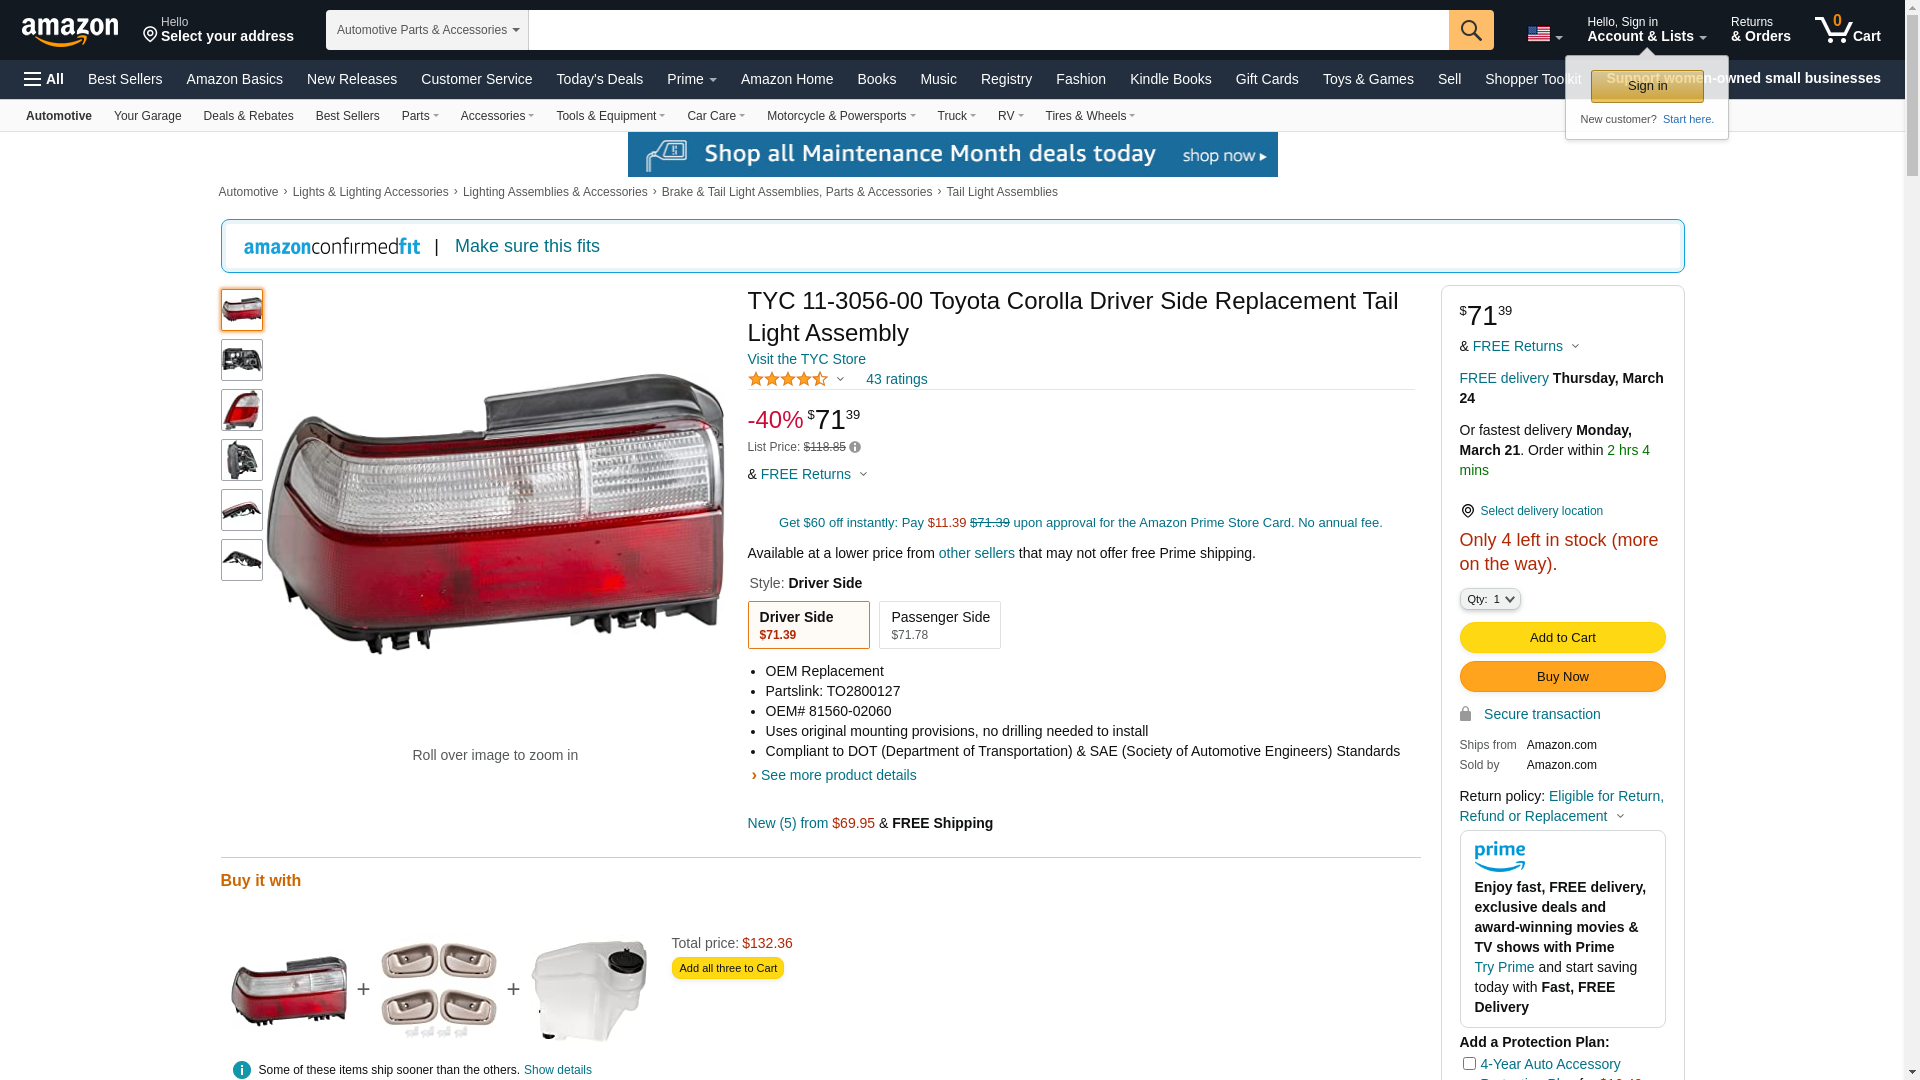The image size is (1920, 1080).
Task: Click the US flag language selector
Action: click(x=1544, y=34)
